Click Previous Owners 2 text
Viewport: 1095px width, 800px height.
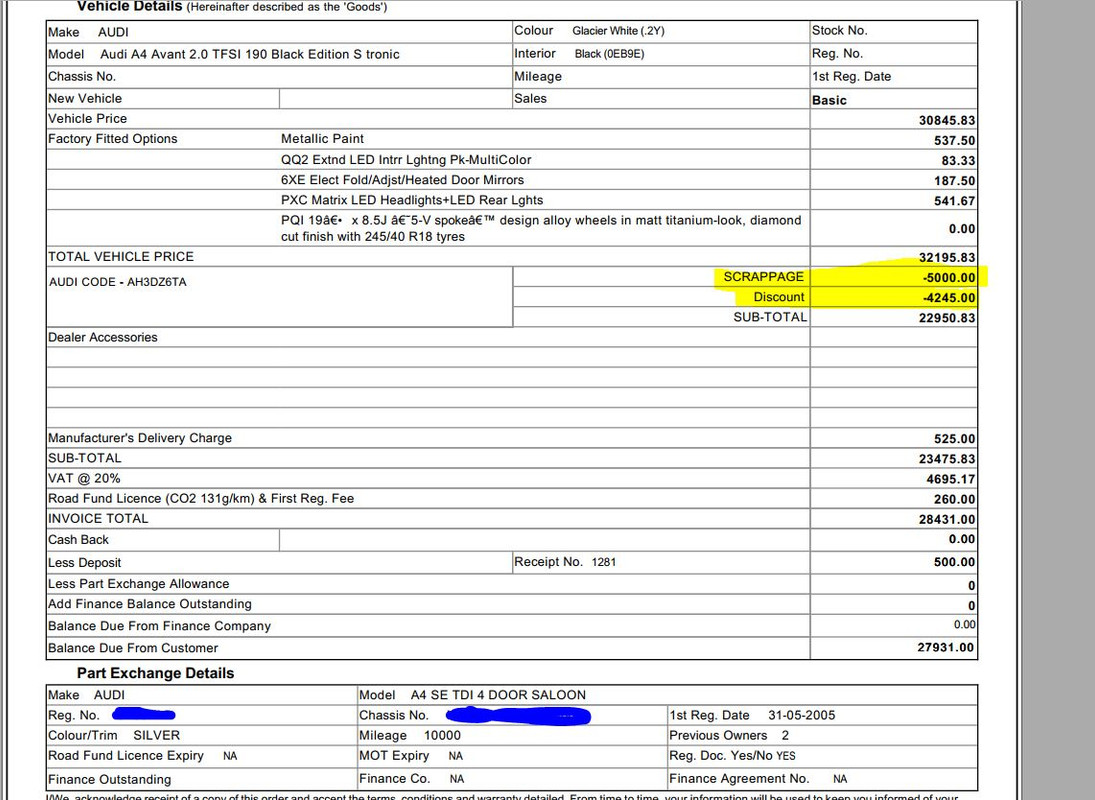click(x=729, y=736)
